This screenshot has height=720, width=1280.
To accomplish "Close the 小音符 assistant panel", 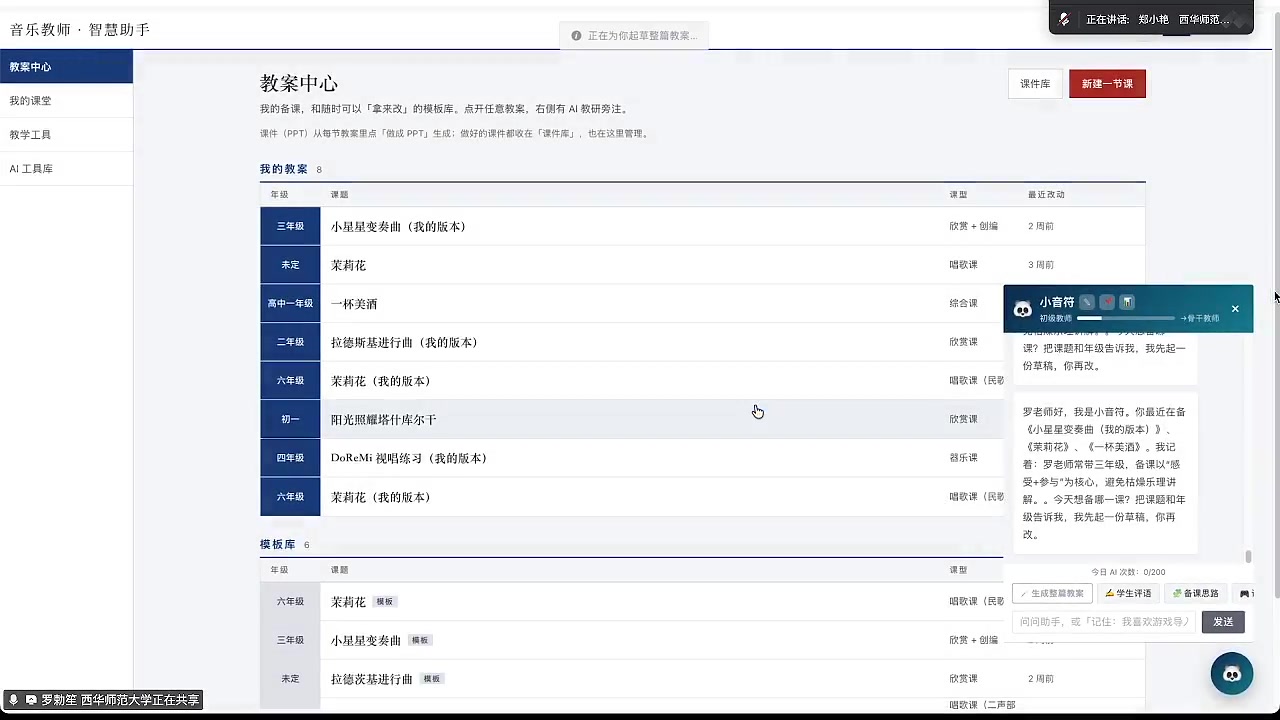I will [x=1235, y=309].
